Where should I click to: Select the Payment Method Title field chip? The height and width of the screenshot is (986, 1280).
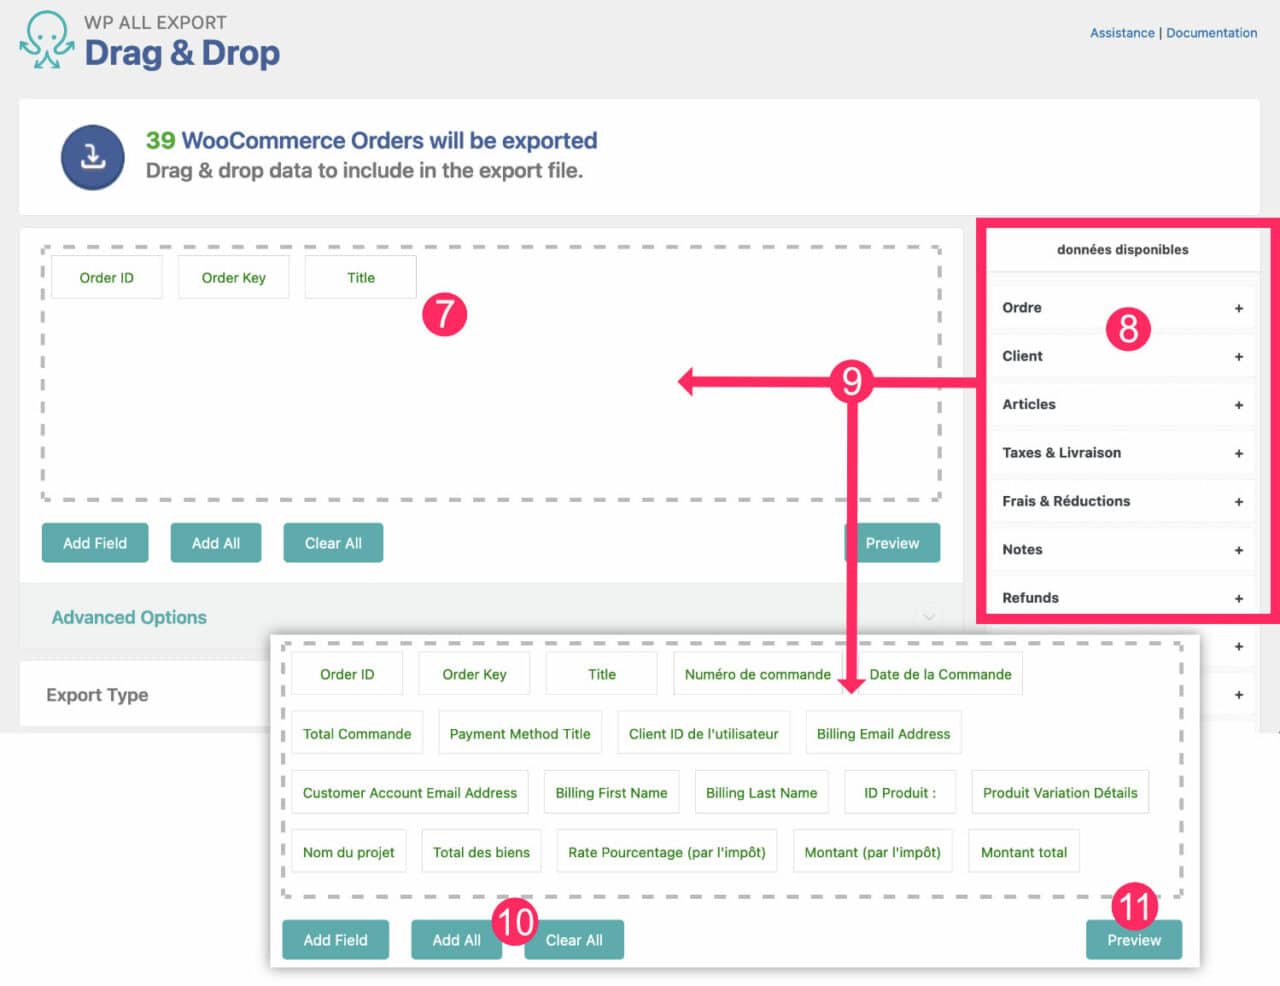(520, 733)
